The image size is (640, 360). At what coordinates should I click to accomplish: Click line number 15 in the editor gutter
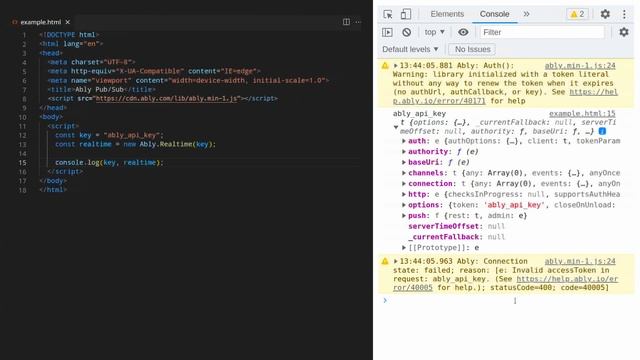click(x=22, y=162)
